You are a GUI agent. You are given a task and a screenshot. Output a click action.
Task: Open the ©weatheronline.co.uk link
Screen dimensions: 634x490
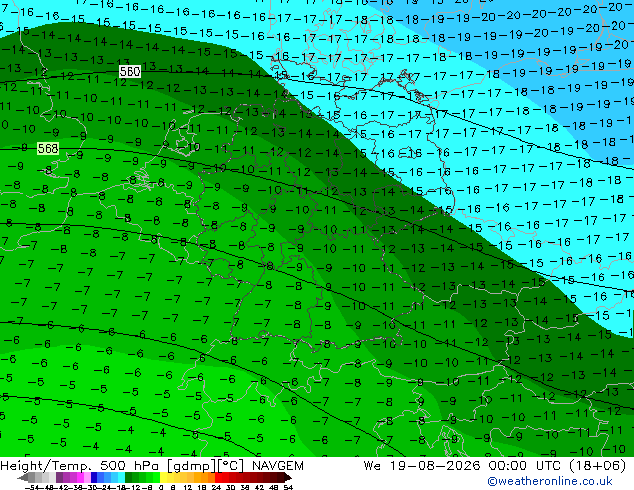[x=549, y=481]
